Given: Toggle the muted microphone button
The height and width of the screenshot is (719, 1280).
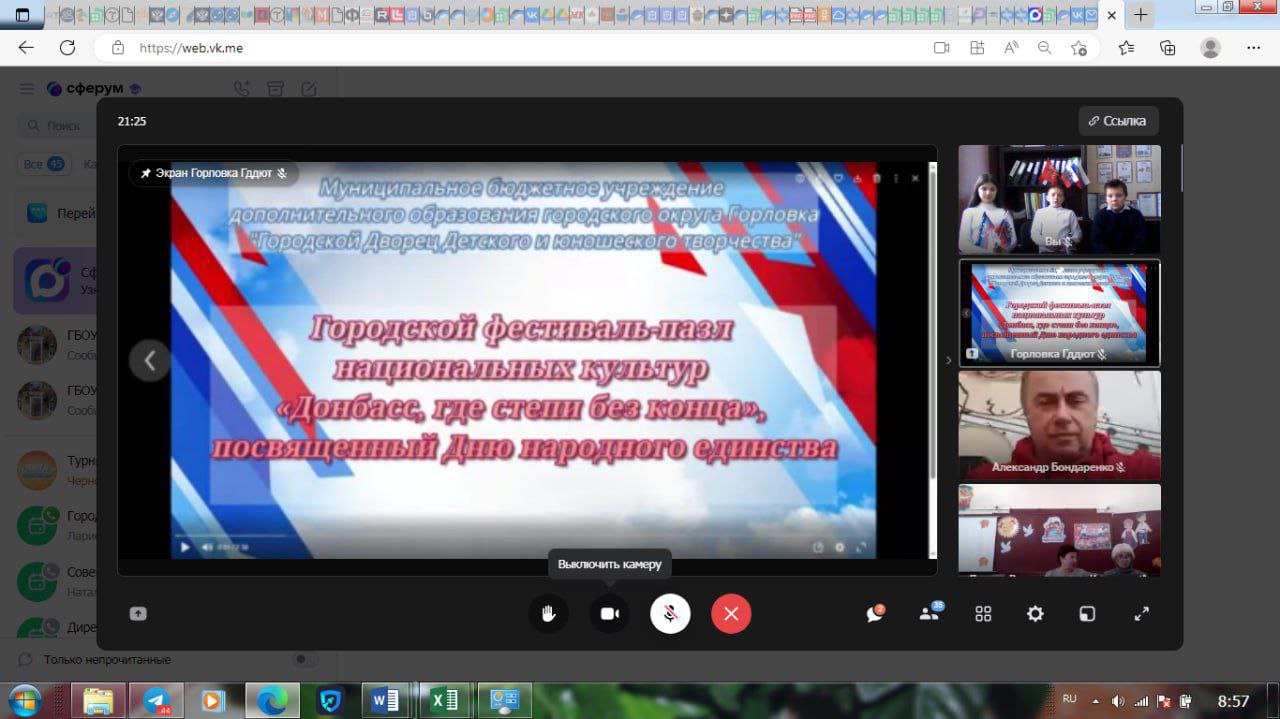Looking at the screenshot, I should click(670, 614).
